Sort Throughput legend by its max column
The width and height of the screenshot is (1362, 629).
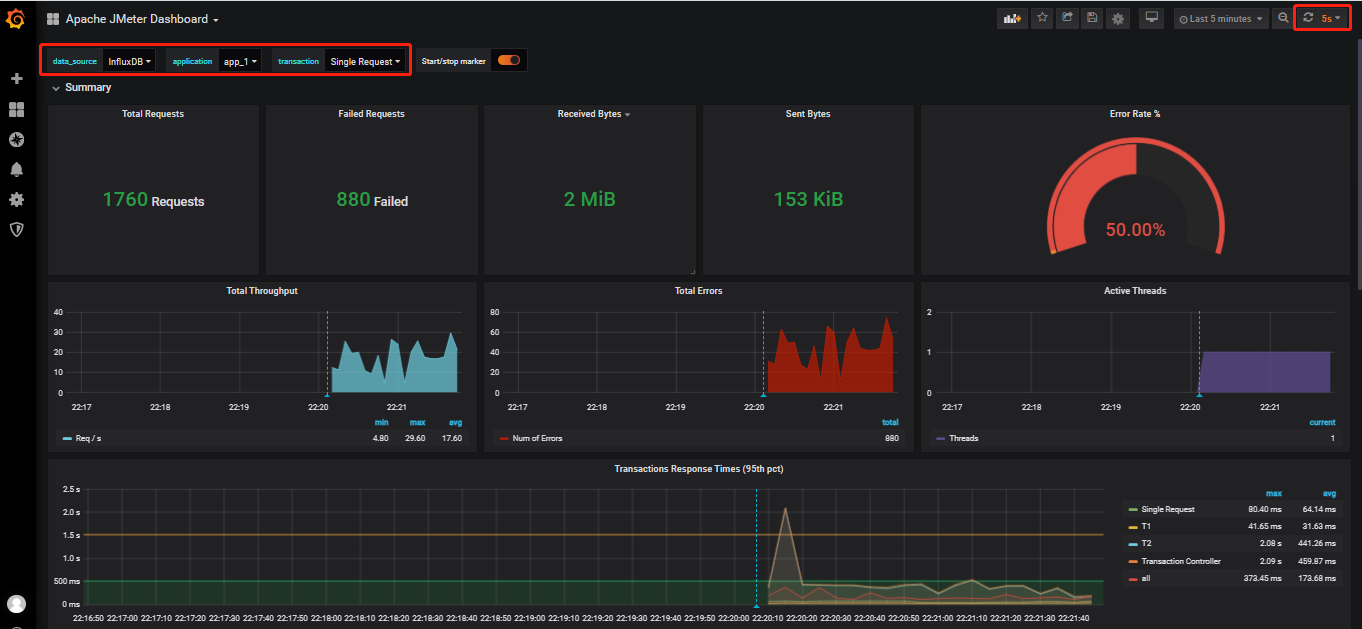point(417,423)
